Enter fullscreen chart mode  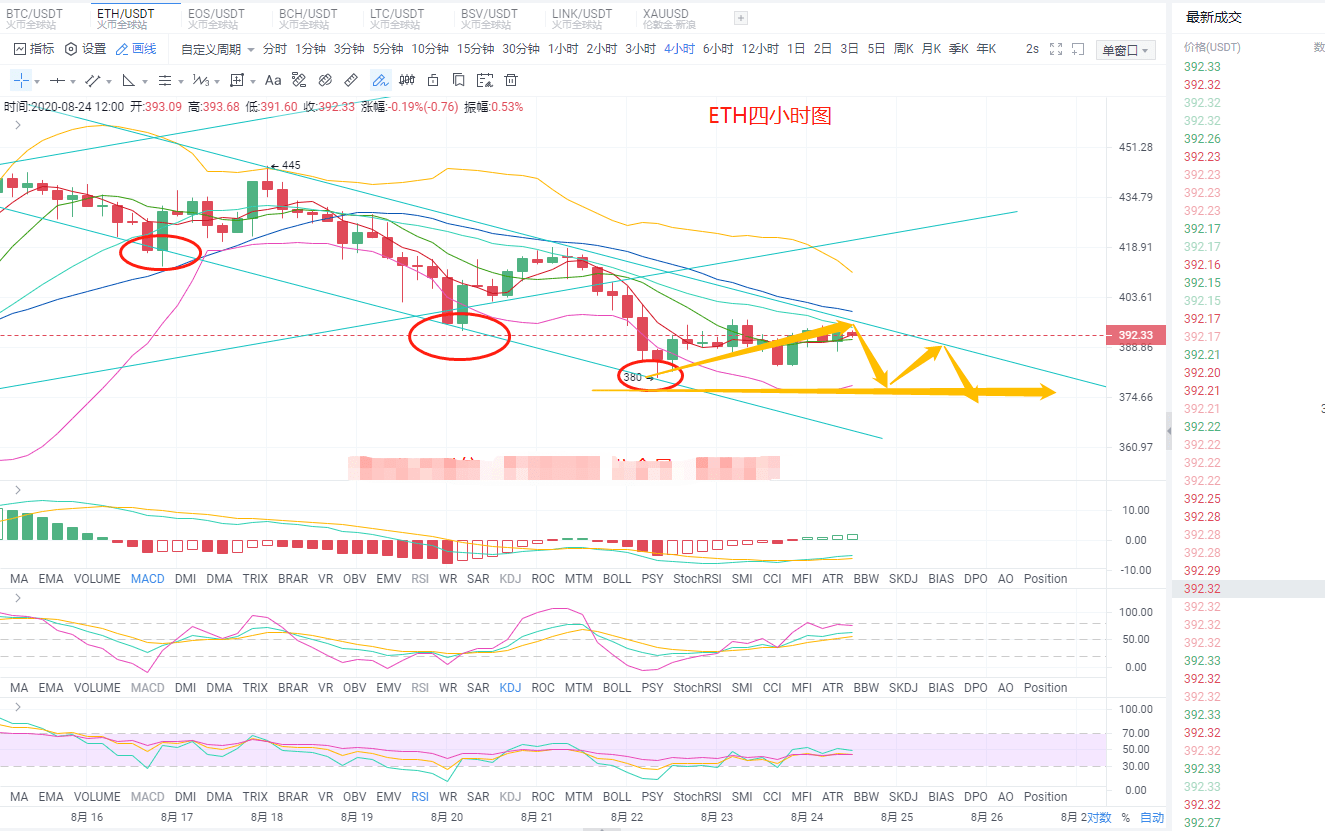1056,49
